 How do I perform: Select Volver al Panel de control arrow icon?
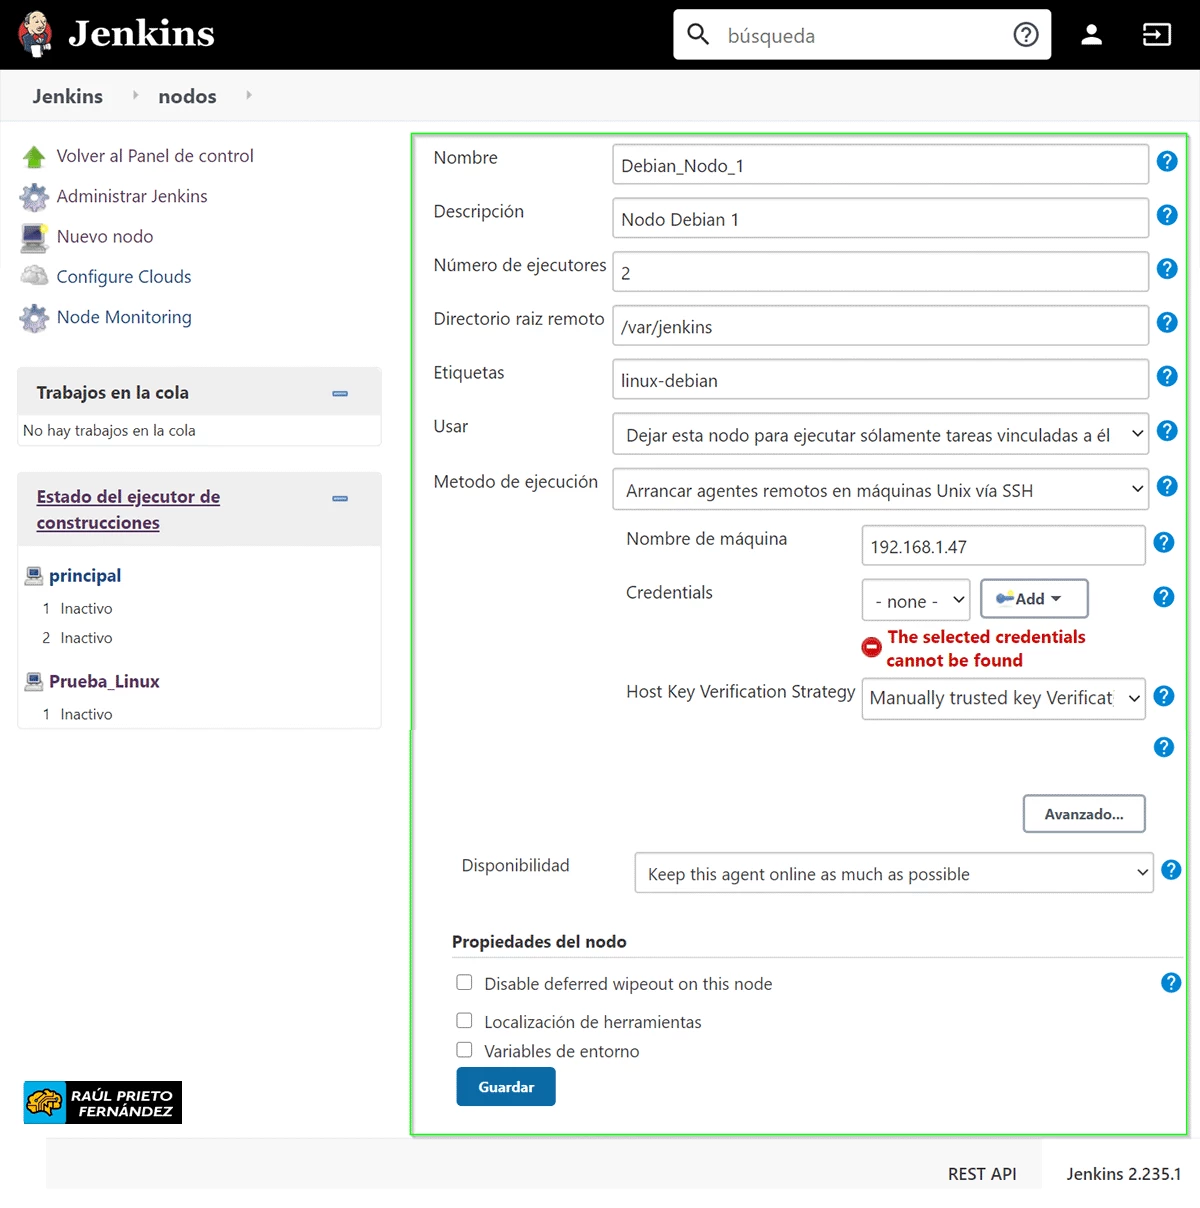pyautogui.click(x=33, y=155)
